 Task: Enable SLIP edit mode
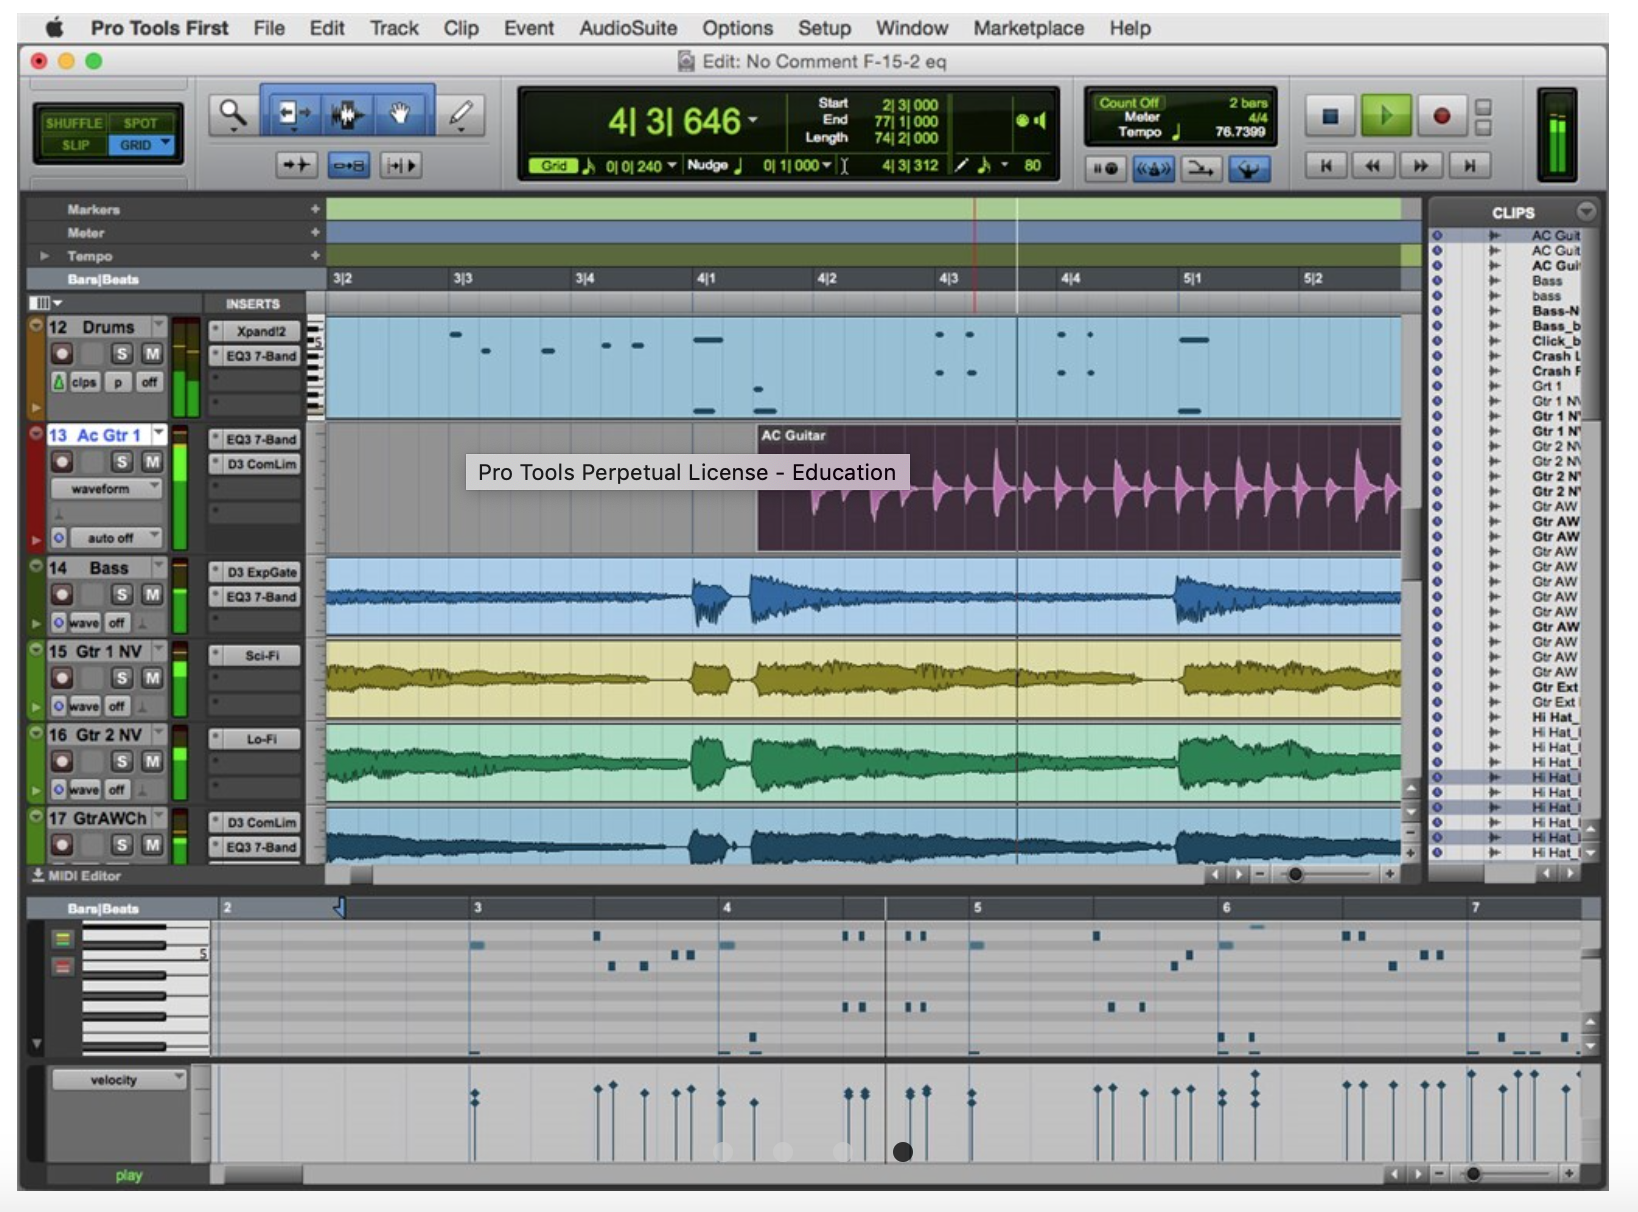pos(75,145)
